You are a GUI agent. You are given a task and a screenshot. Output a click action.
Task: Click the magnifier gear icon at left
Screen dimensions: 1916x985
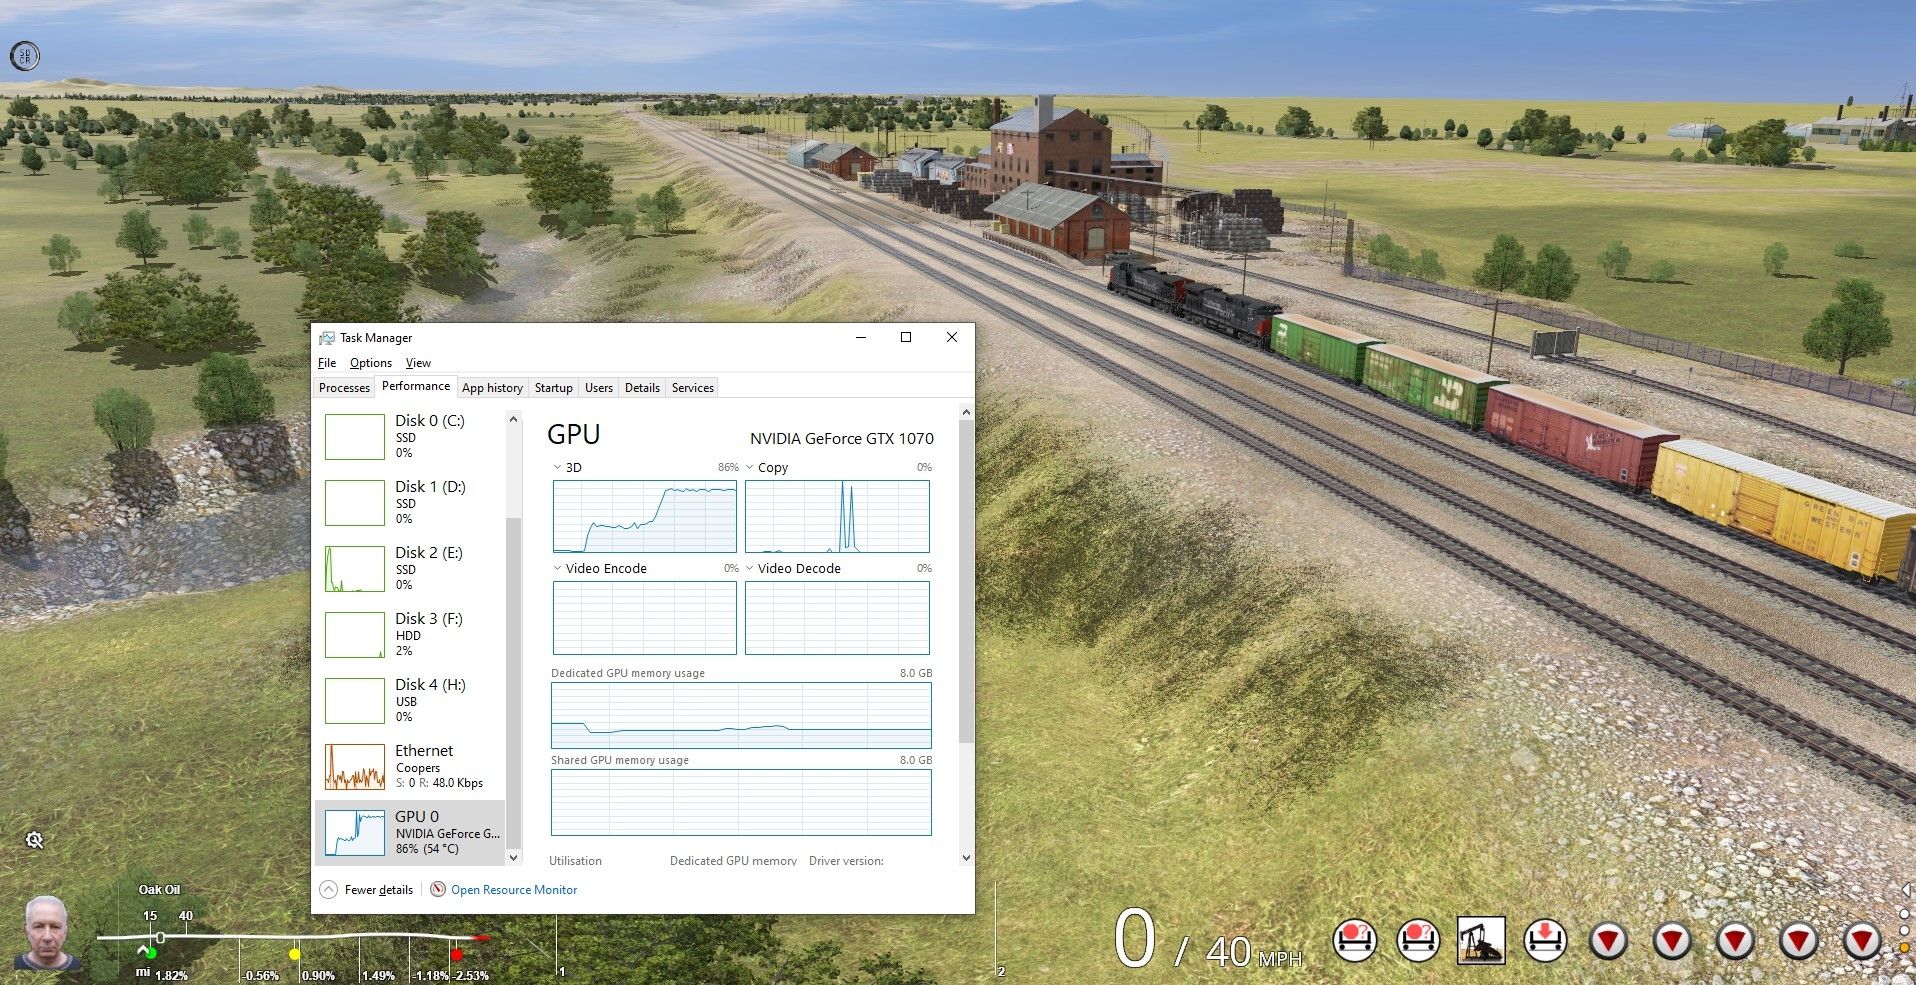click(x=34, y=840)
